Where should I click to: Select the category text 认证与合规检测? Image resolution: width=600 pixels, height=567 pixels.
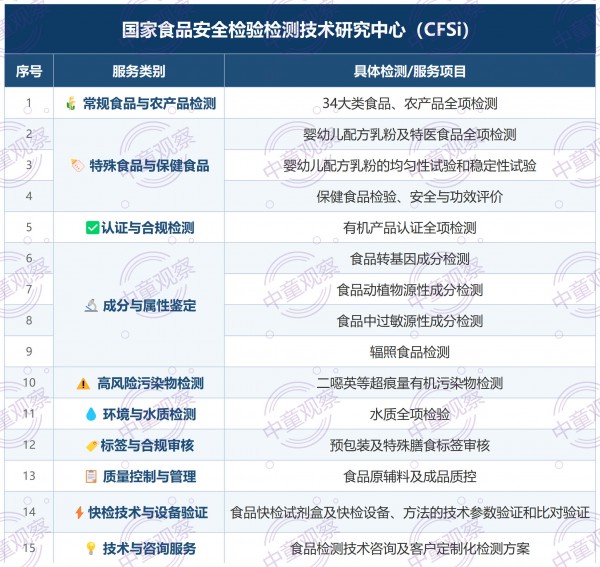pyautogui.click(x=148, y=227)
